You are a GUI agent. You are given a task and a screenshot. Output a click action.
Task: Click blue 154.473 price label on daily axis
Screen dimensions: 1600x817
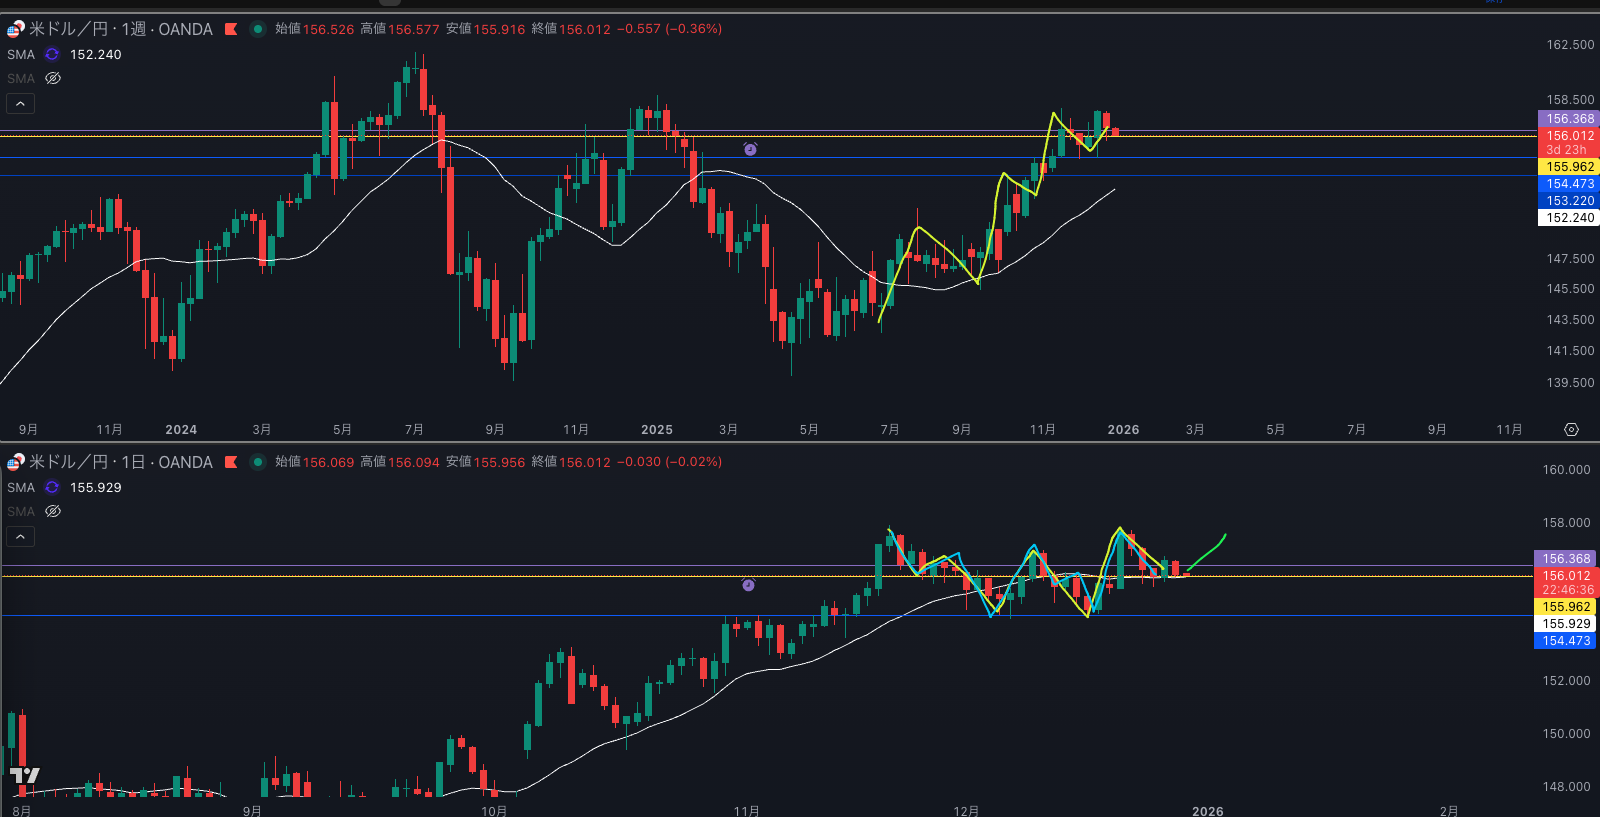(1565, 641)
